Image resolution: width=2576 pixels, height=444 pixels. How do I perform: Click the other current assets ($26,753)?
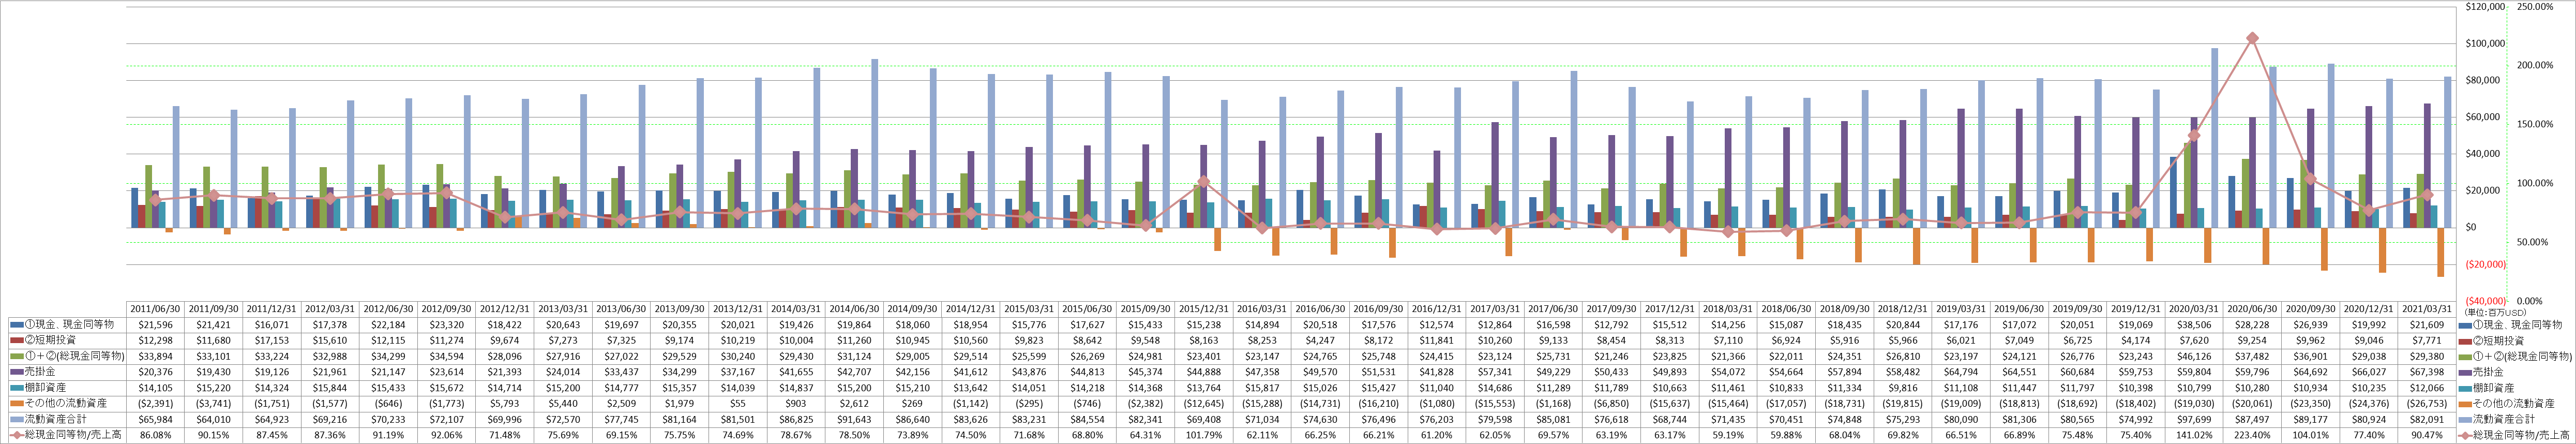pyautogui.click(x=2428, y=403)
